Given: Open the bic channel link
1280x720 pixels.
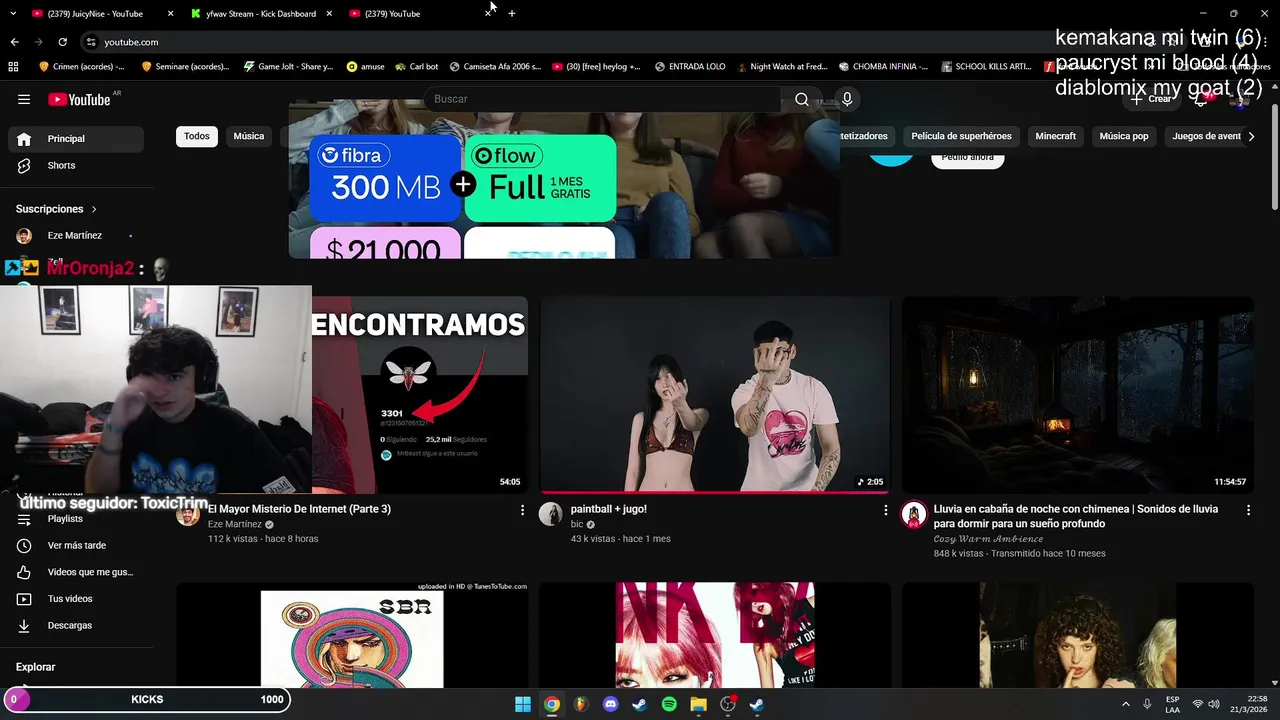Looking at the screenshot, I should [577, 524].
